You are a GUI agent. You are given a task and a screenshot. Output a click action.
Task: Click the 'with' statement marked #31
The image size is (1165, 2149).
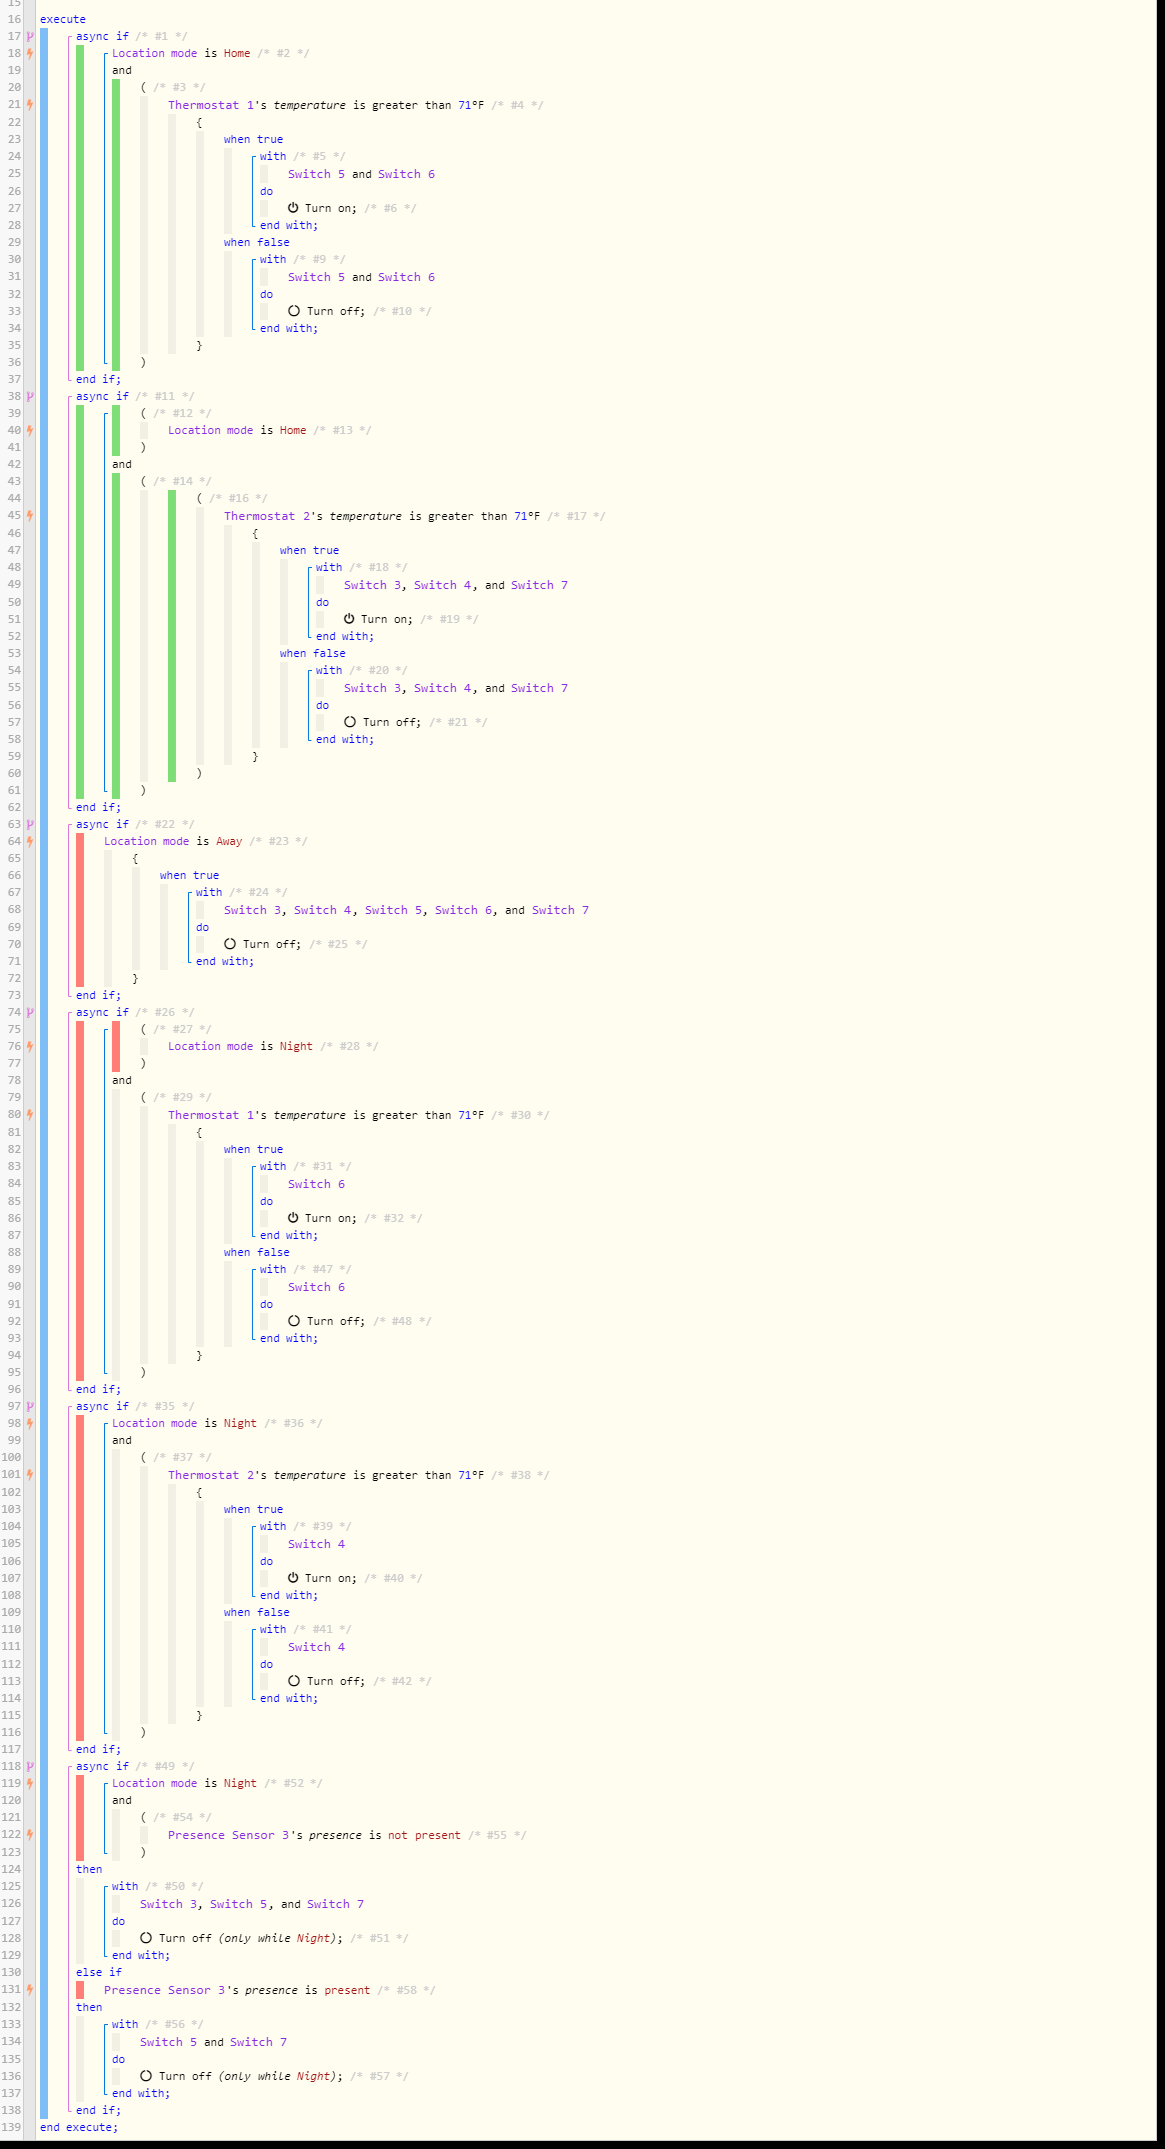(x=273, y=1166)
